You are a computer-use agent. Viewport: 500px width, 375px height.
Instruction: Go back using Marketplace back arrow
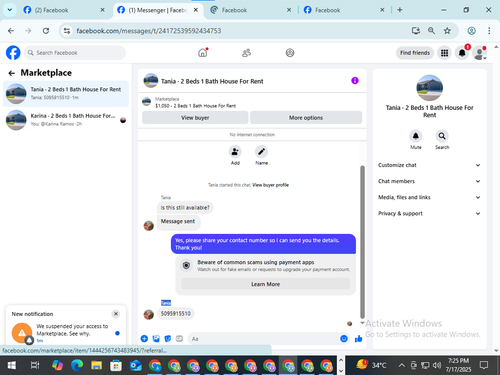point(12,73)
